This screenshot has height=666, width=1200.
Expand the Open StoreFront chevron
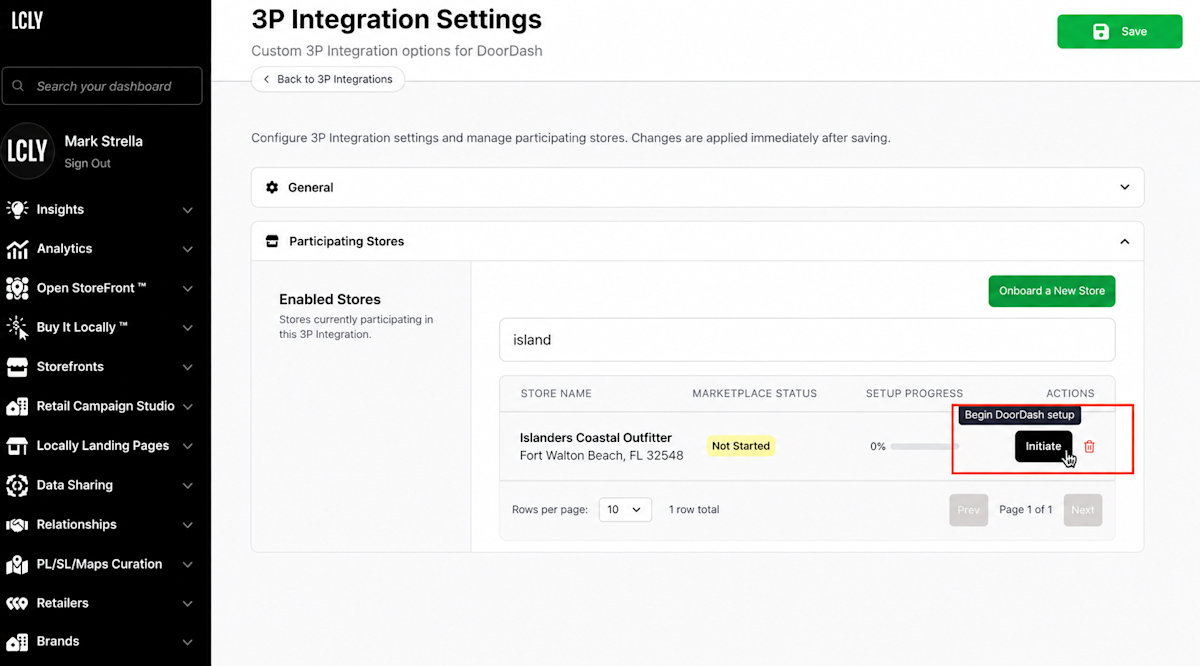coord(188,289)
